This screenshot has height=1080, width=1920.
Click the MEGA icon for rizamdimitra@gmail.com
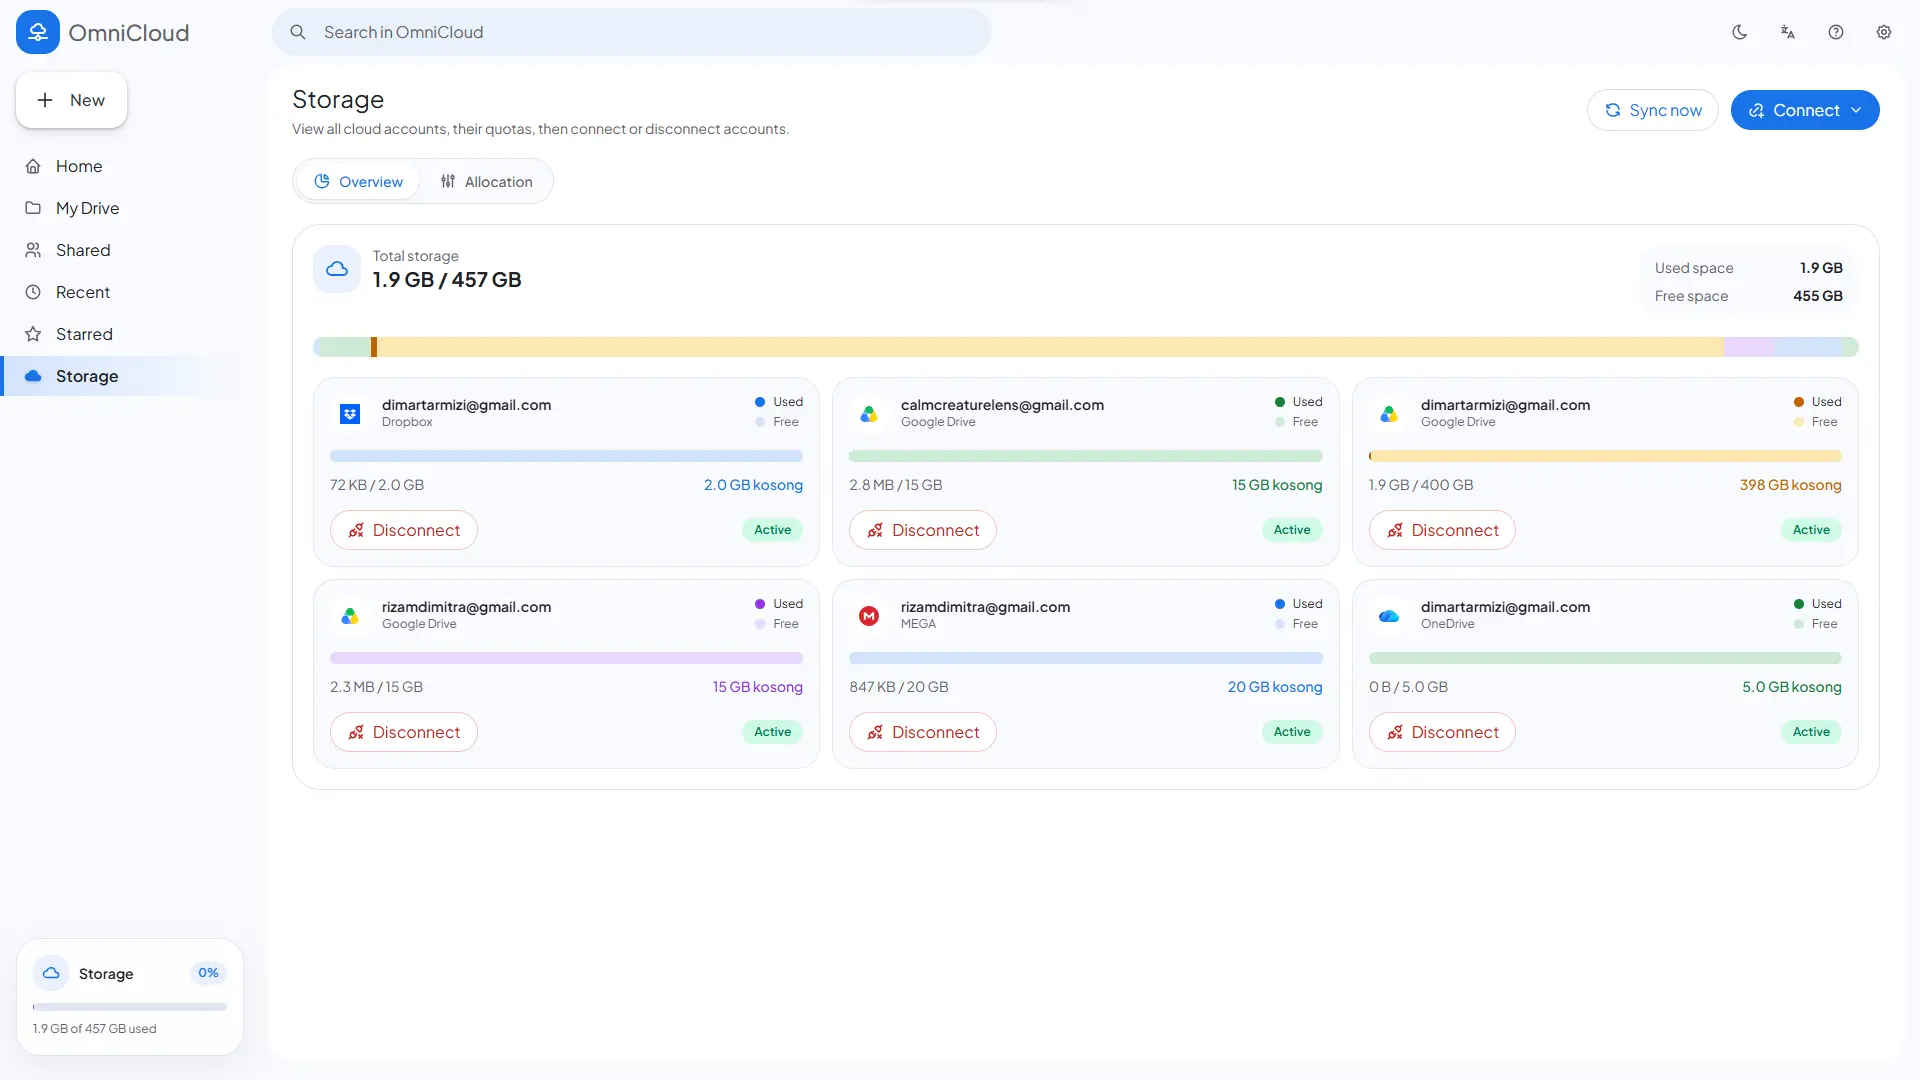pos(869,616)
